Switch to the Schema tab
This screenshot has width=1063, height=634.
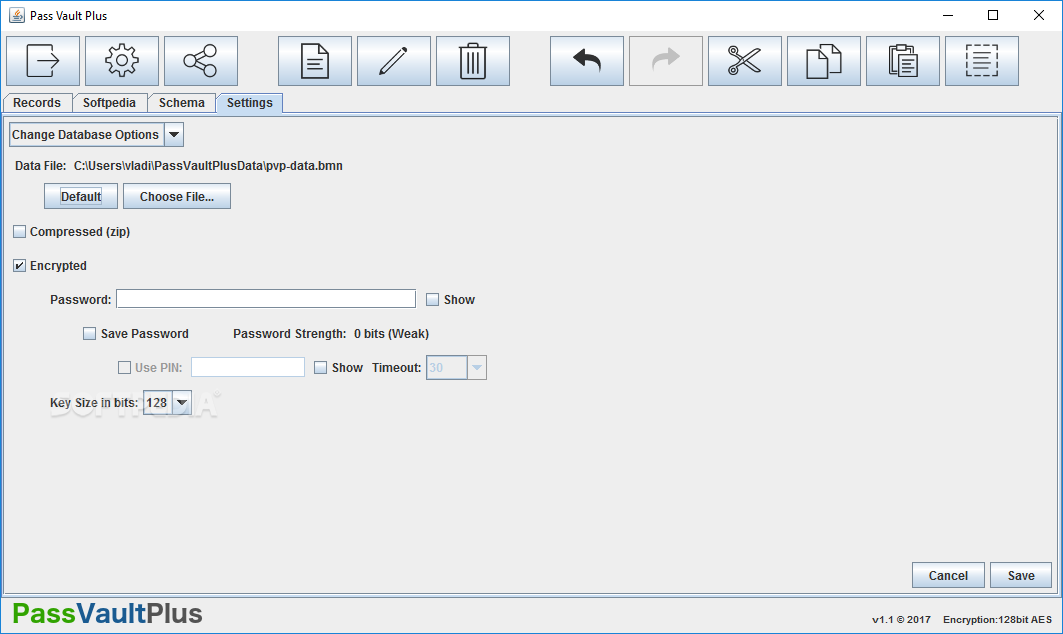tap(182, 103)
